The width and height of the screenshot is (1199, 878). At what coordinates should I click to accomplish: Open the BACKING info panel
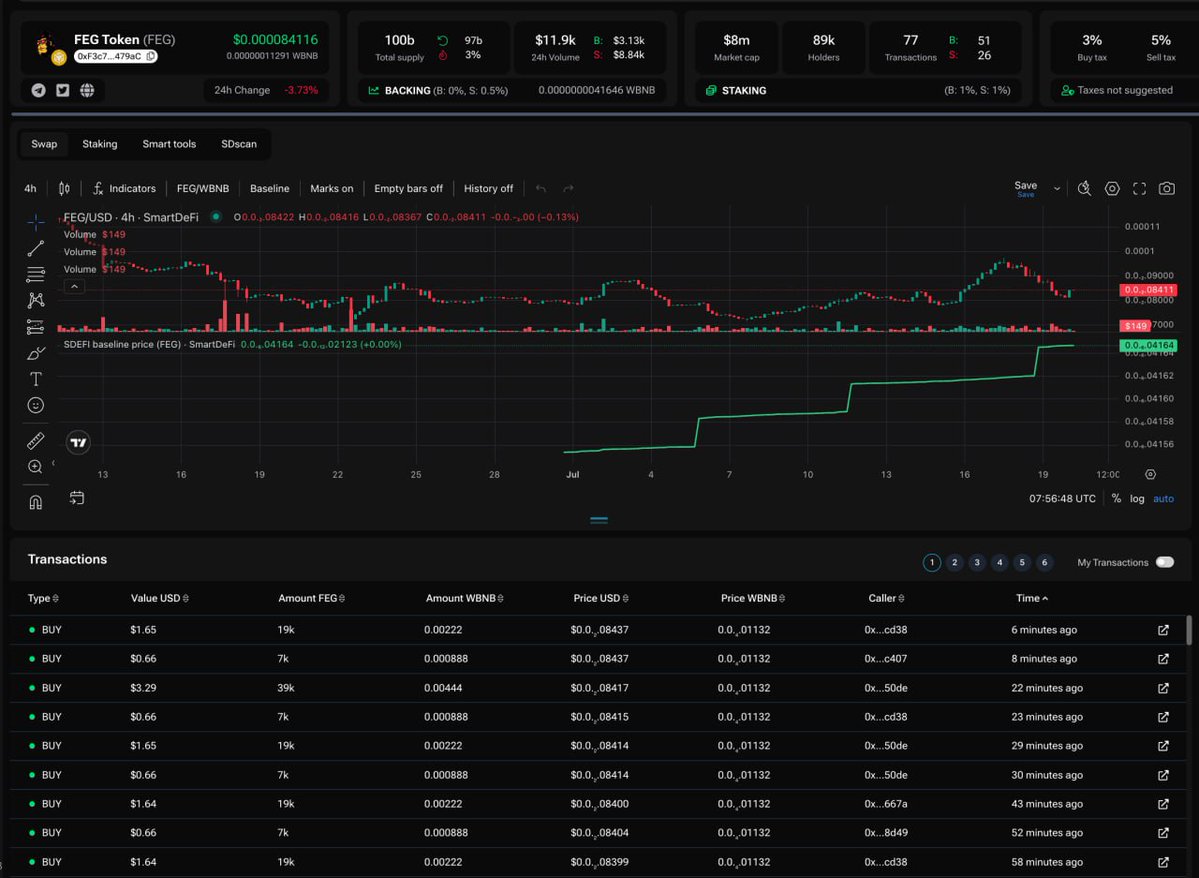(x=513, y=90)
